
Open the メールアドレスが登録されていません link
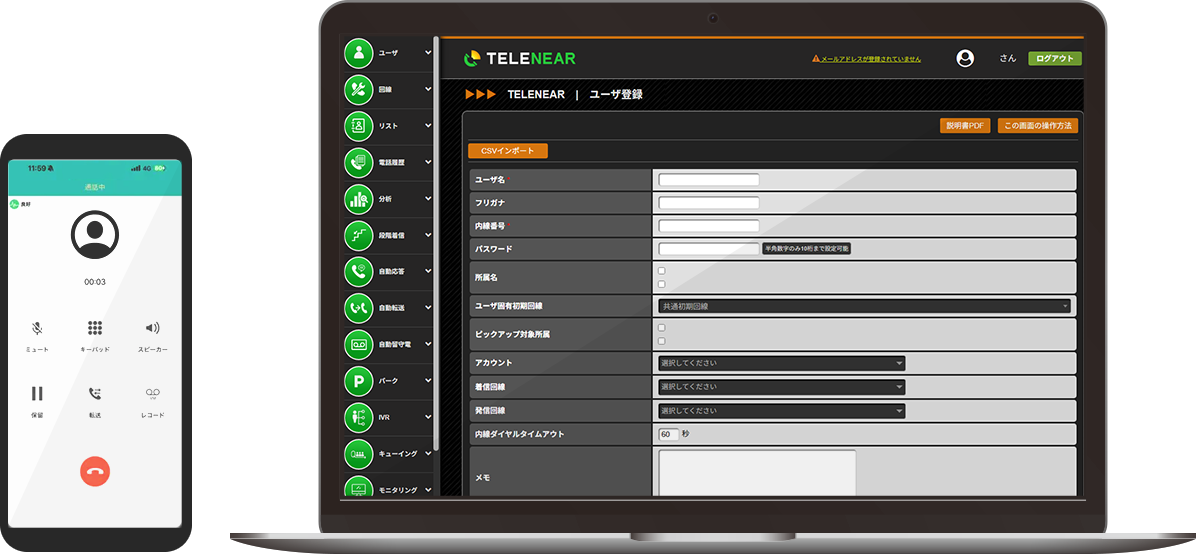pos(870,59)
